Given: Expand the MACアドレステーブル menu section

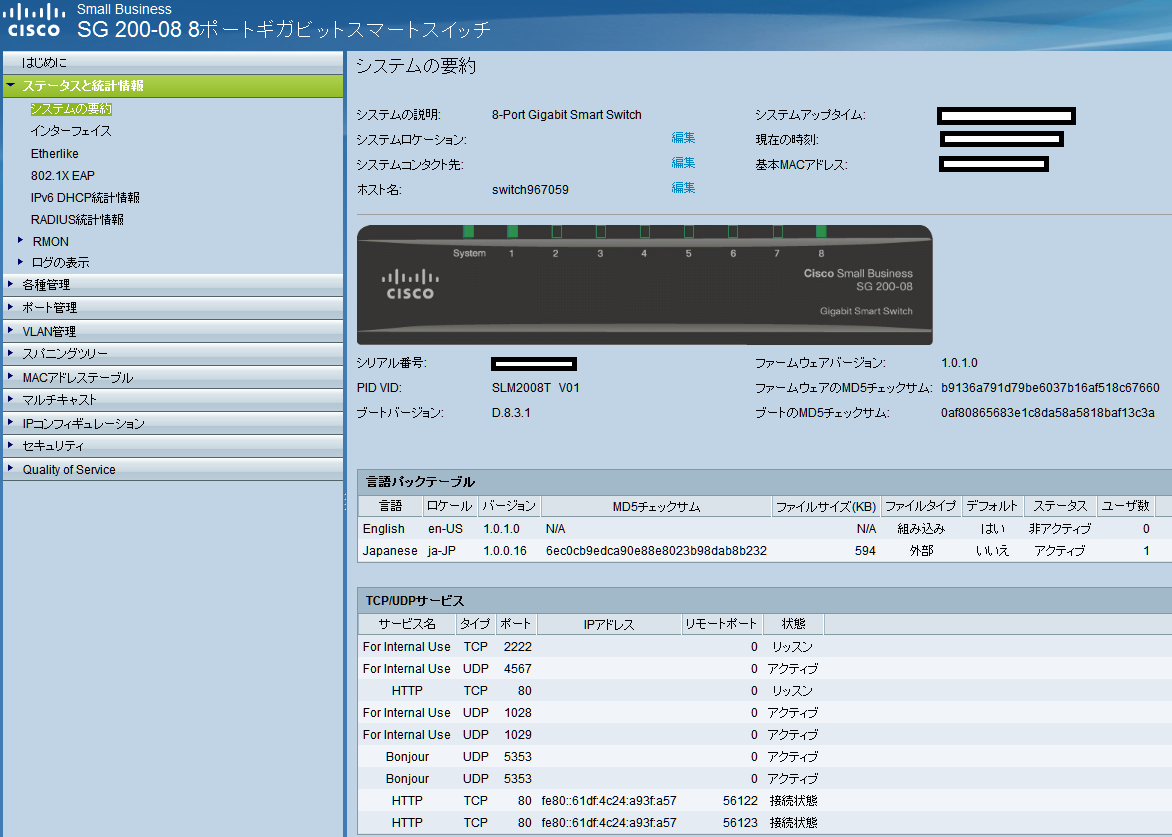Looking at the screenshot, I should pos(173,377).
